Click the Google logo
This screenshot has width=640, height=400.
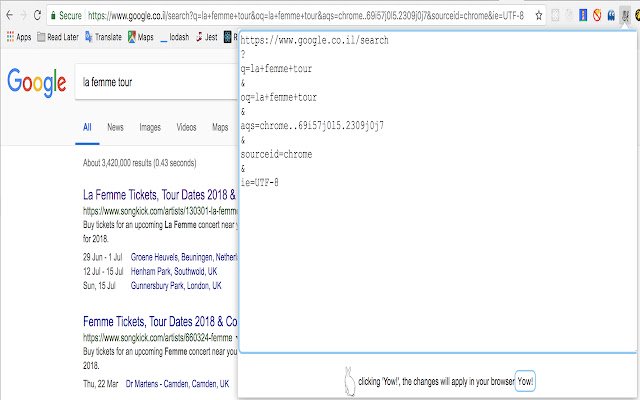36,82
